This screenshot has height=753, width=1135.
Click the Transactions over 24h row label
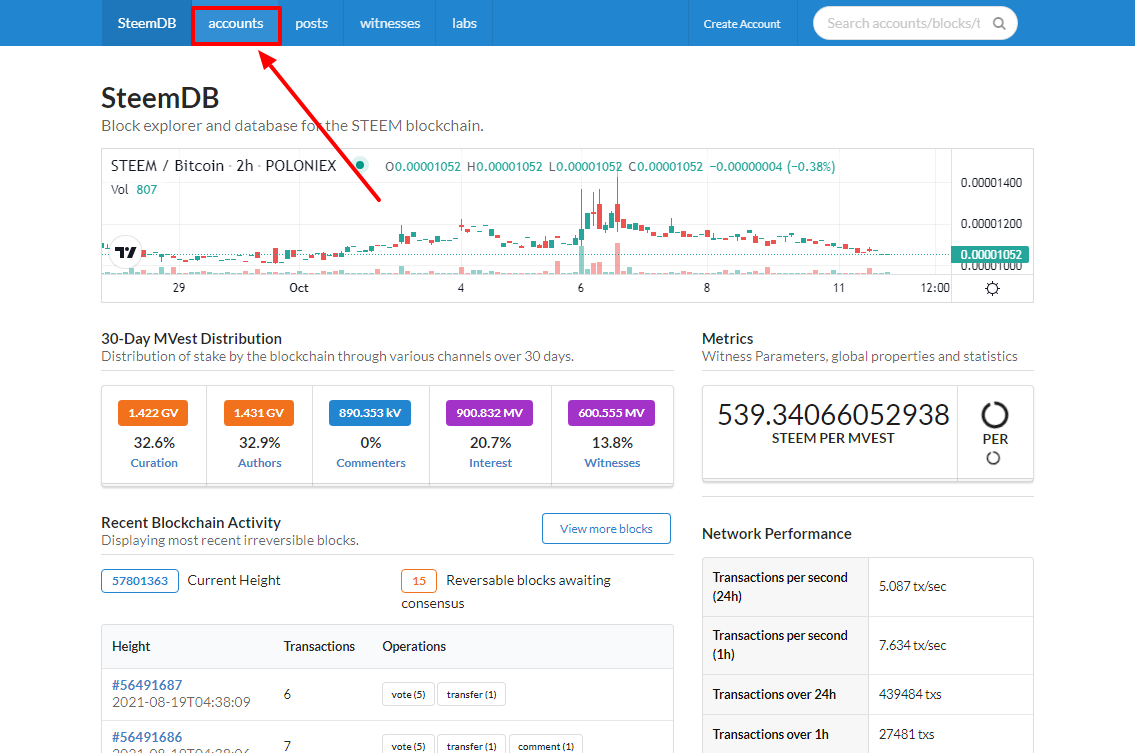[x=774, y=694]
